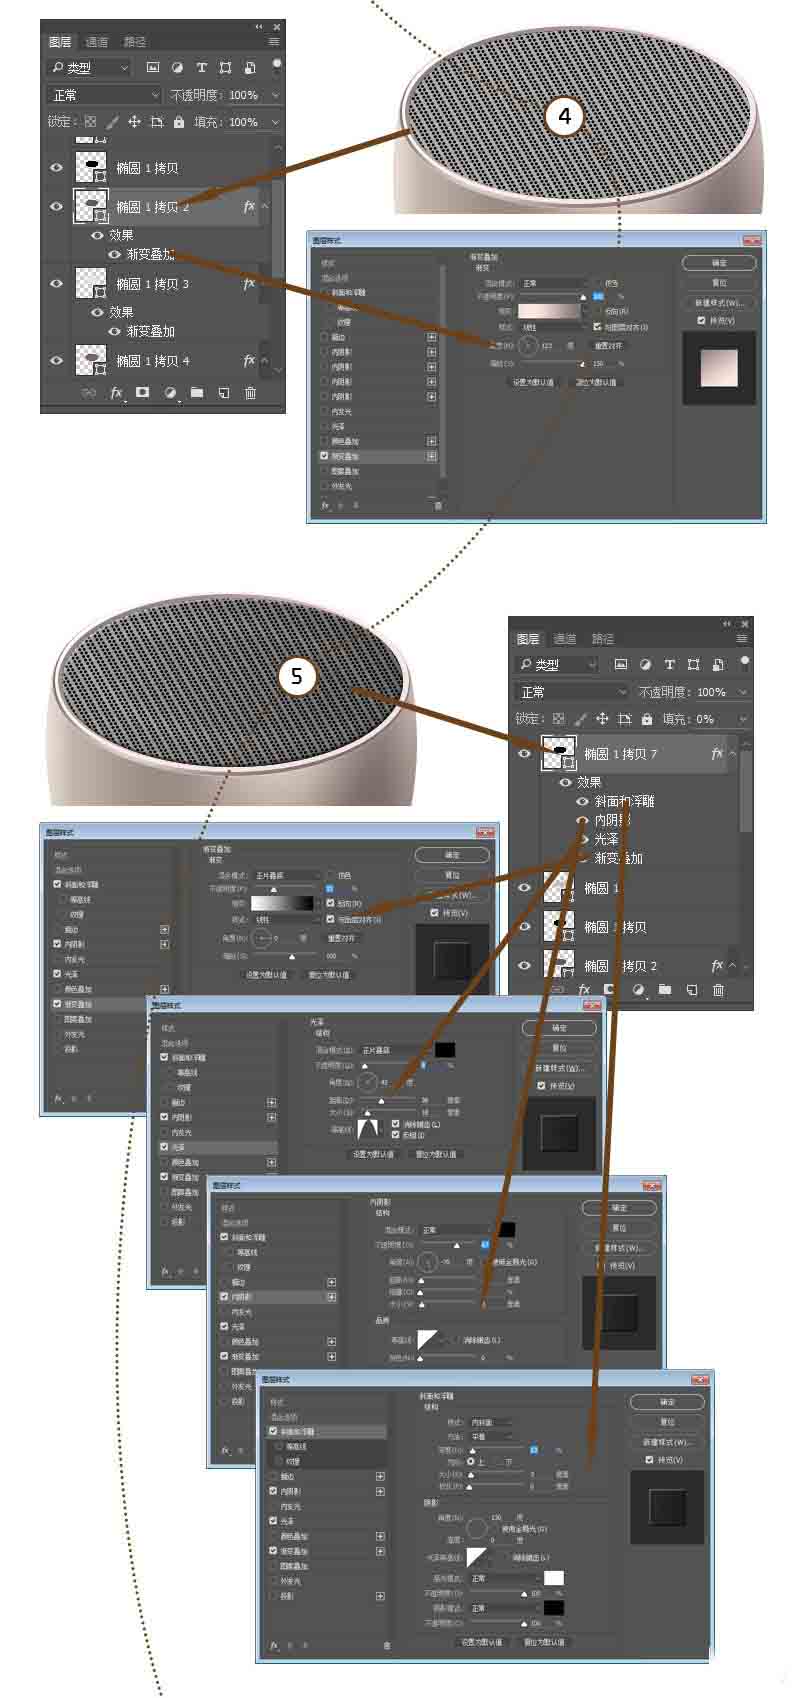The height and width of the screenshot is (1698, 800).
Task: Click angle dial in pink gradient overlay dialog
Action: [529, 346]
